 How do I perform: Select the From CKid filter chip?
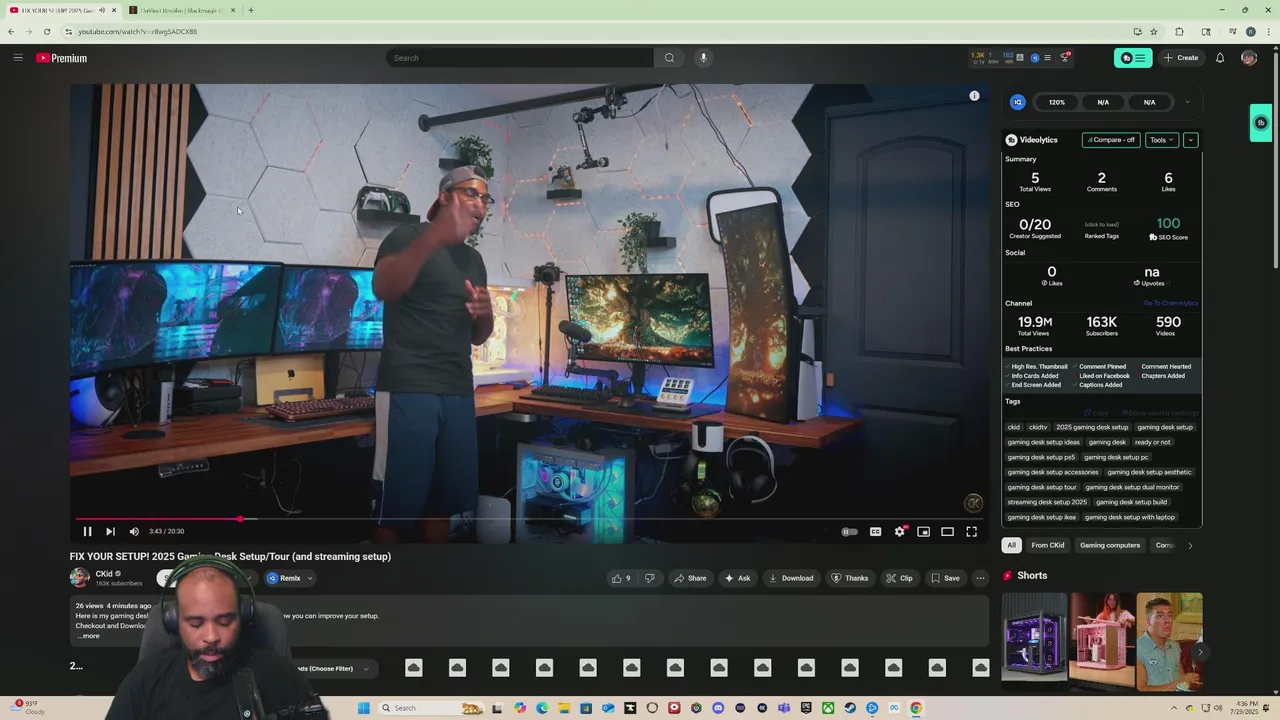coord(1048,545)
